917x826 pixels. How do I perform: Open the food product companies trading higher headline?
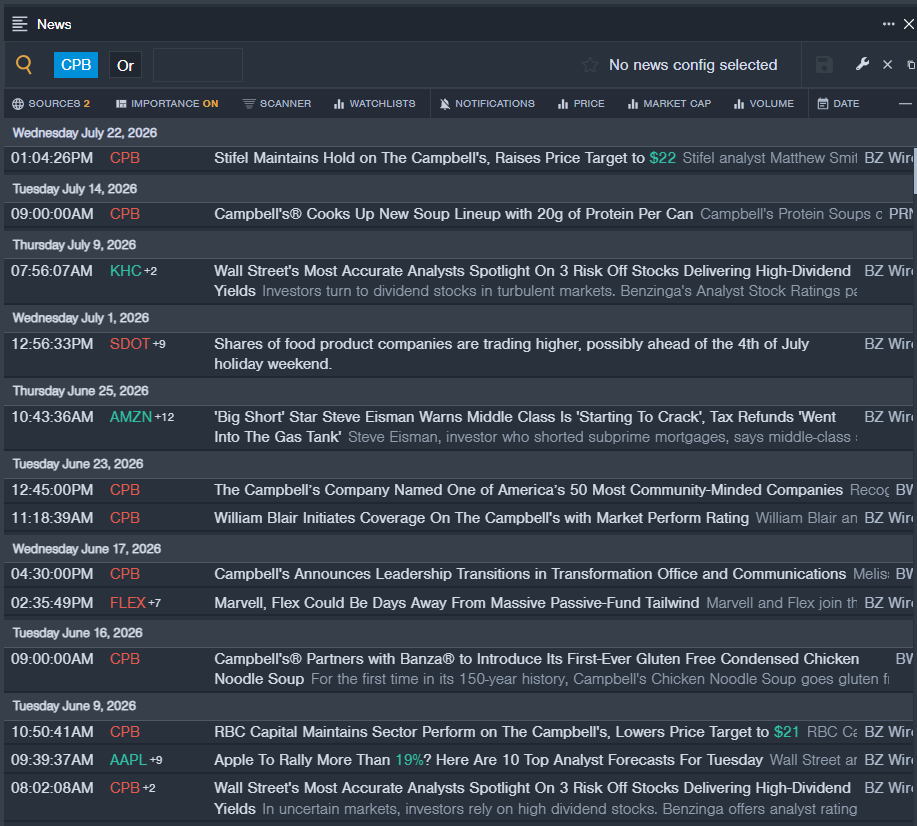click(511, 354)
